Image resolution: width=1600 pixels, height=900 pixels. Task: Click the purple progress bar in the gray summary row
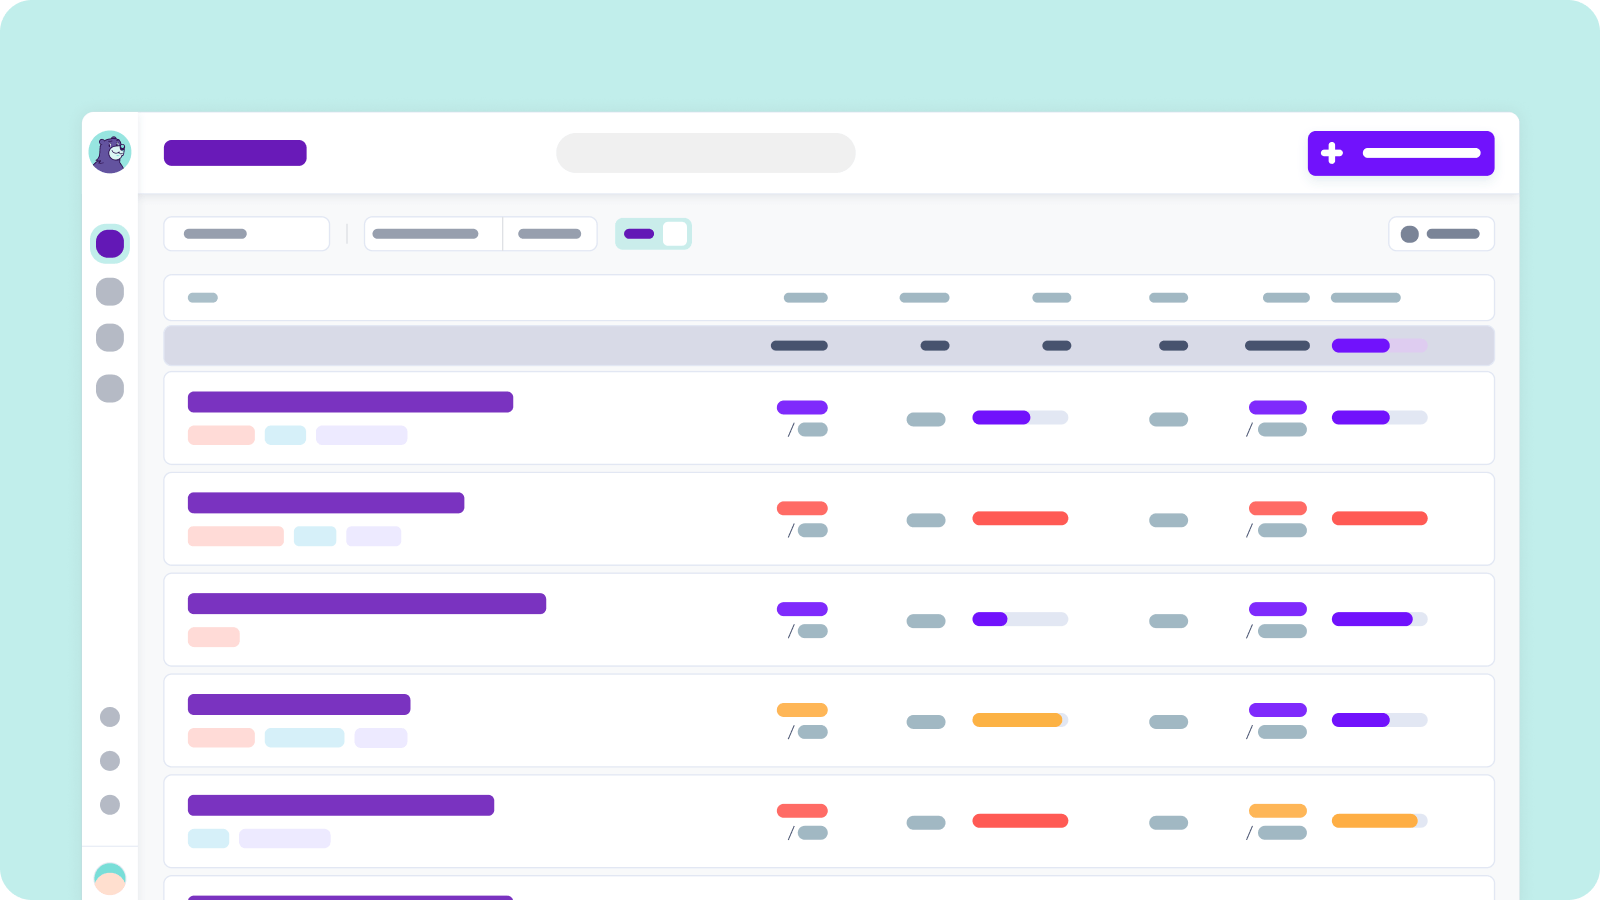point(1379,346)
